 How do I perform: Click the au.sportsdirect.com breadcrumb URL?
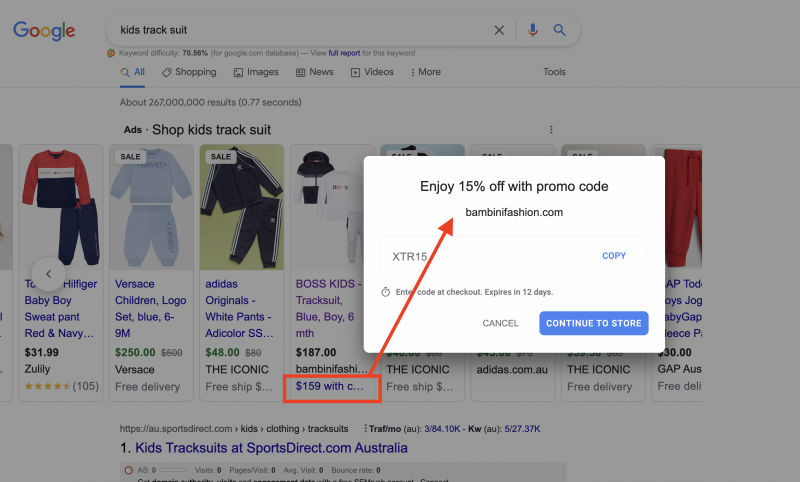click(x=234, y=428)
